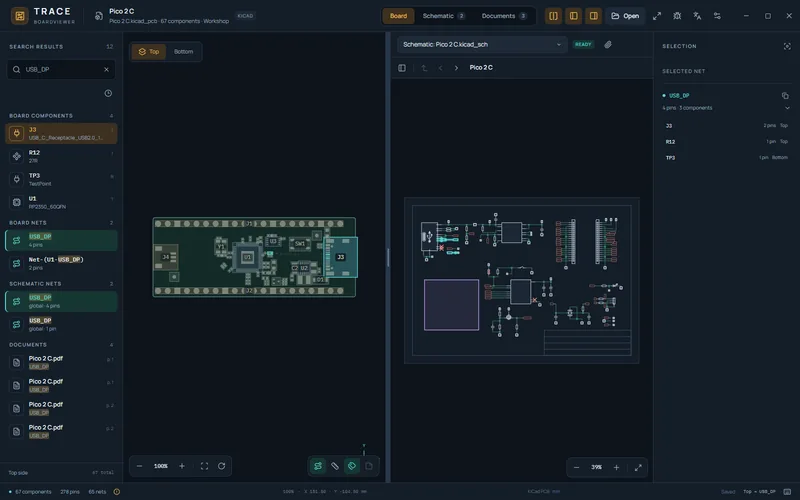The height and width of the screenshot is (500, 800).
Task: Select TP3 in selected net list
Action: coord(727,158)
